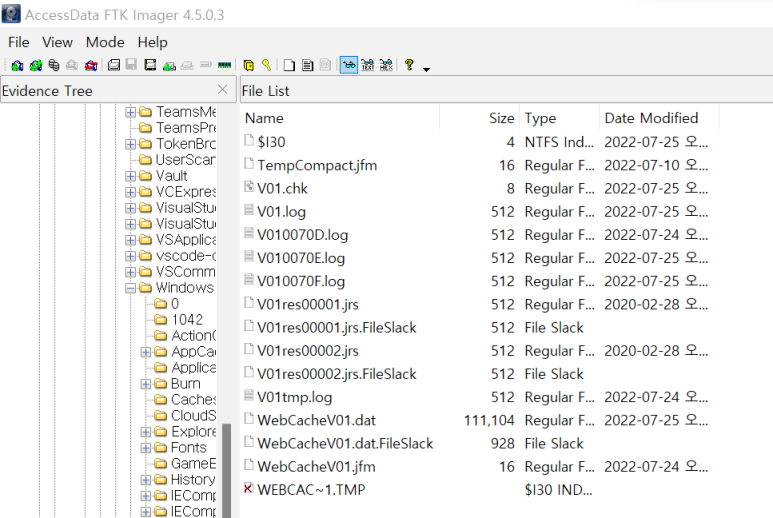Click the Capture Memory chip icon
773x518 pixels.
pos(225,65)
